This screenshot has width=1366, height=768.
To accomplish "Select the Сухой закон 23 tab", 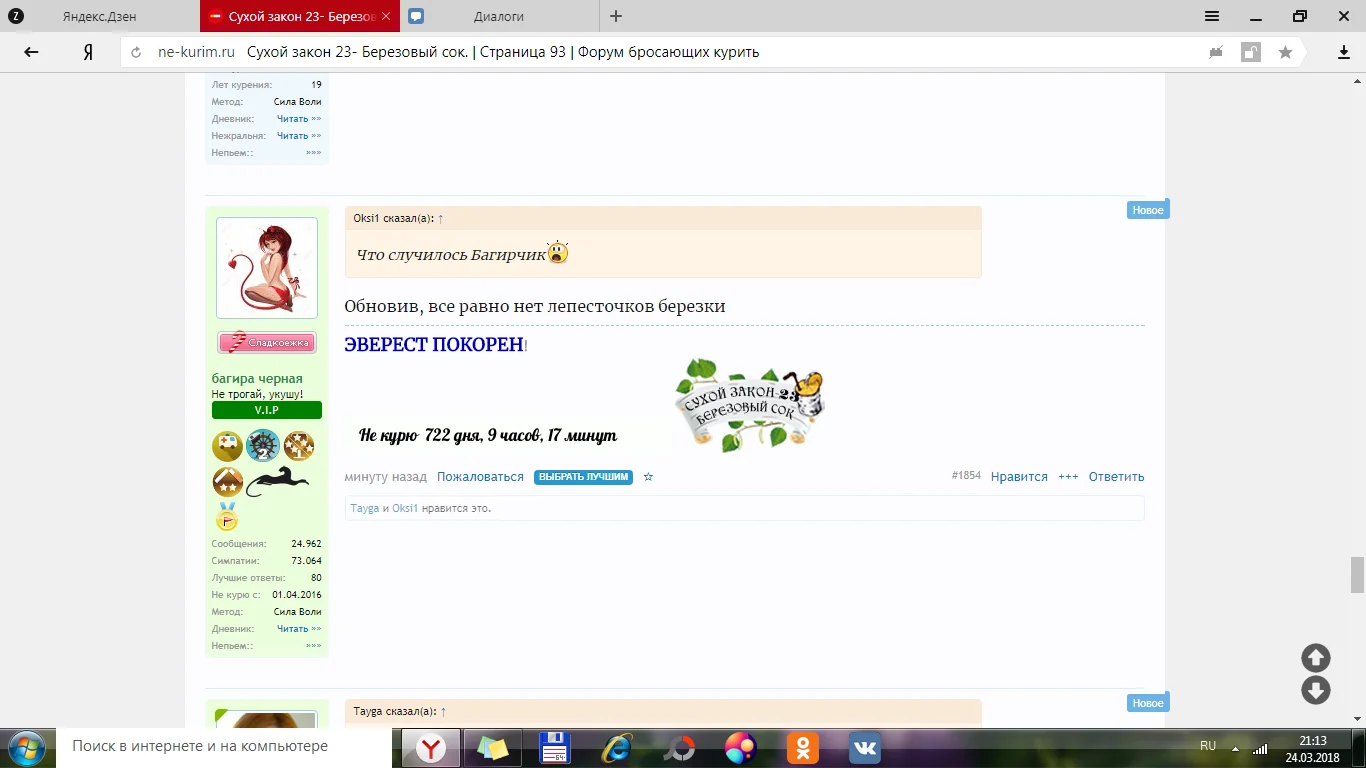I will (x=300, y=16).
